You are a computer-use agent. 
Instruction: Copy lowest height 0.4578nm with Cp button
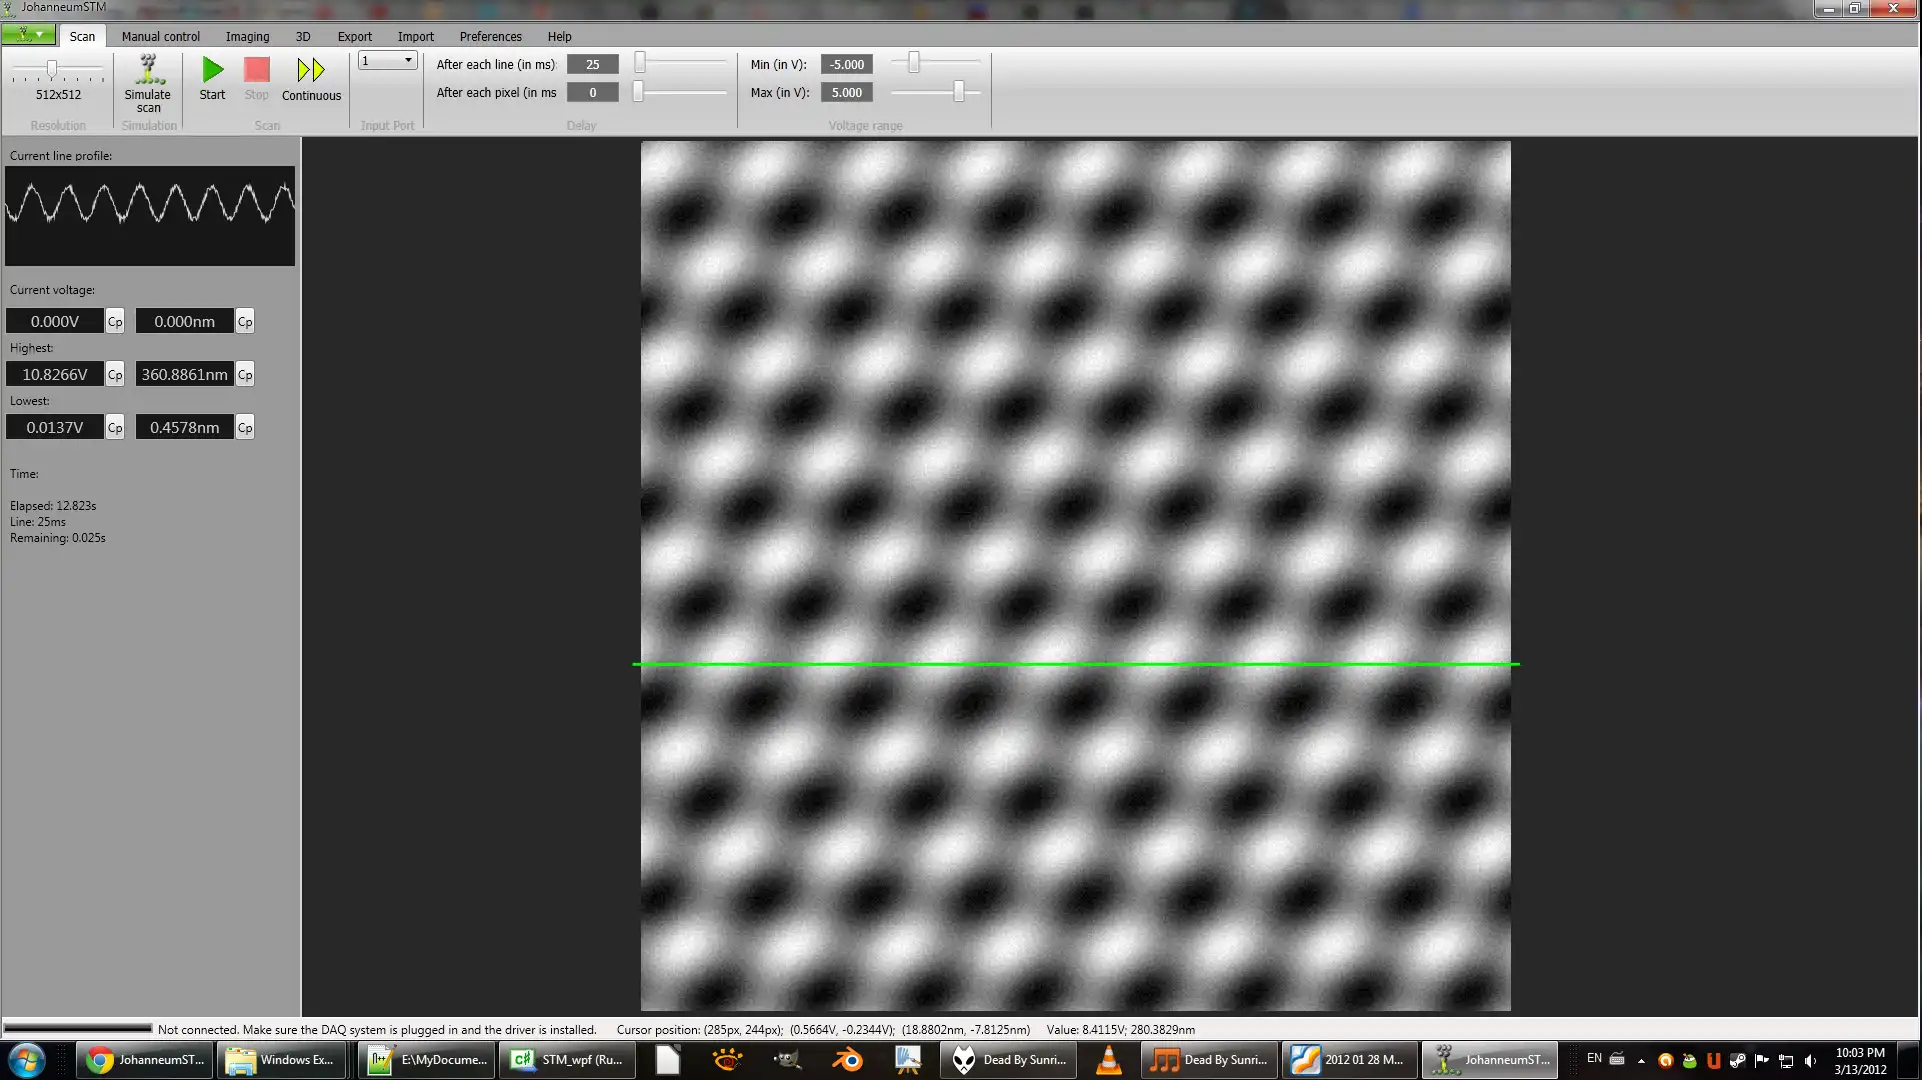(x=245, y=427)
